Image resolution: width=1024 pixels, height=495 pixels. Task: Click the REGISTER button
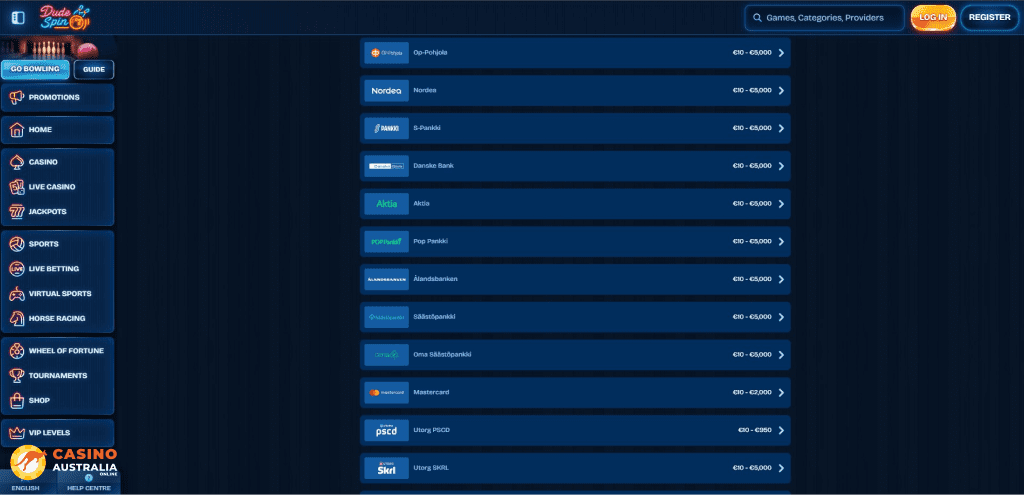click(x=989, y=18)
